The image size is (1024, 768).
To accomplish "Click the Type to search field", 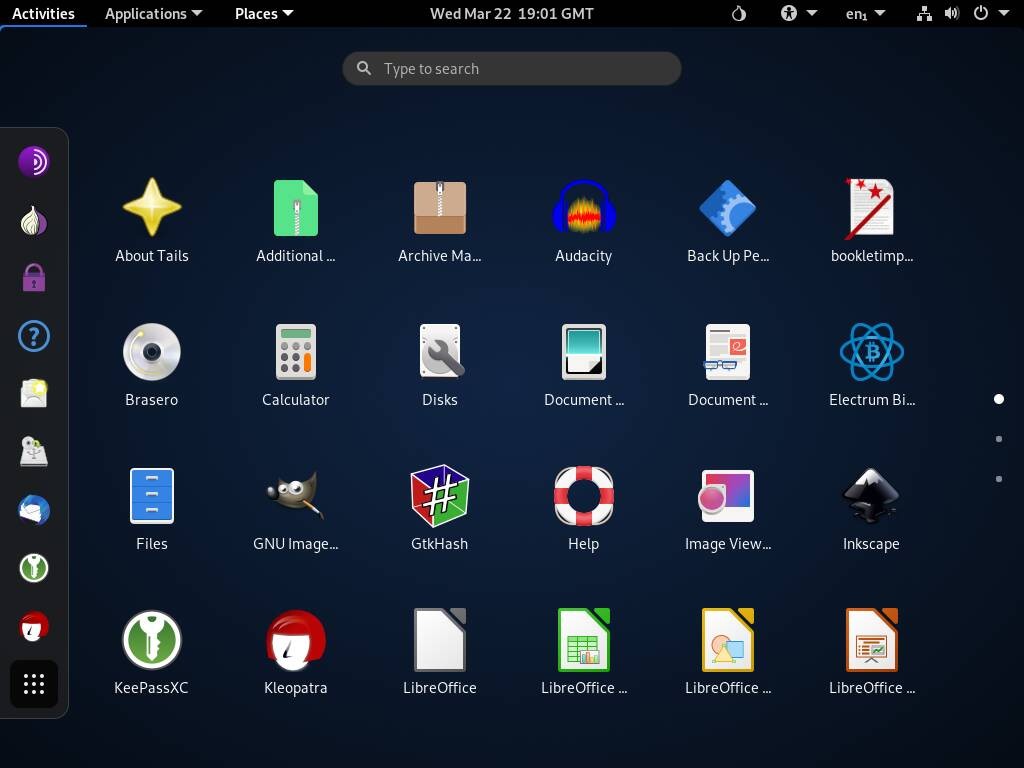I will pos(512,69).
